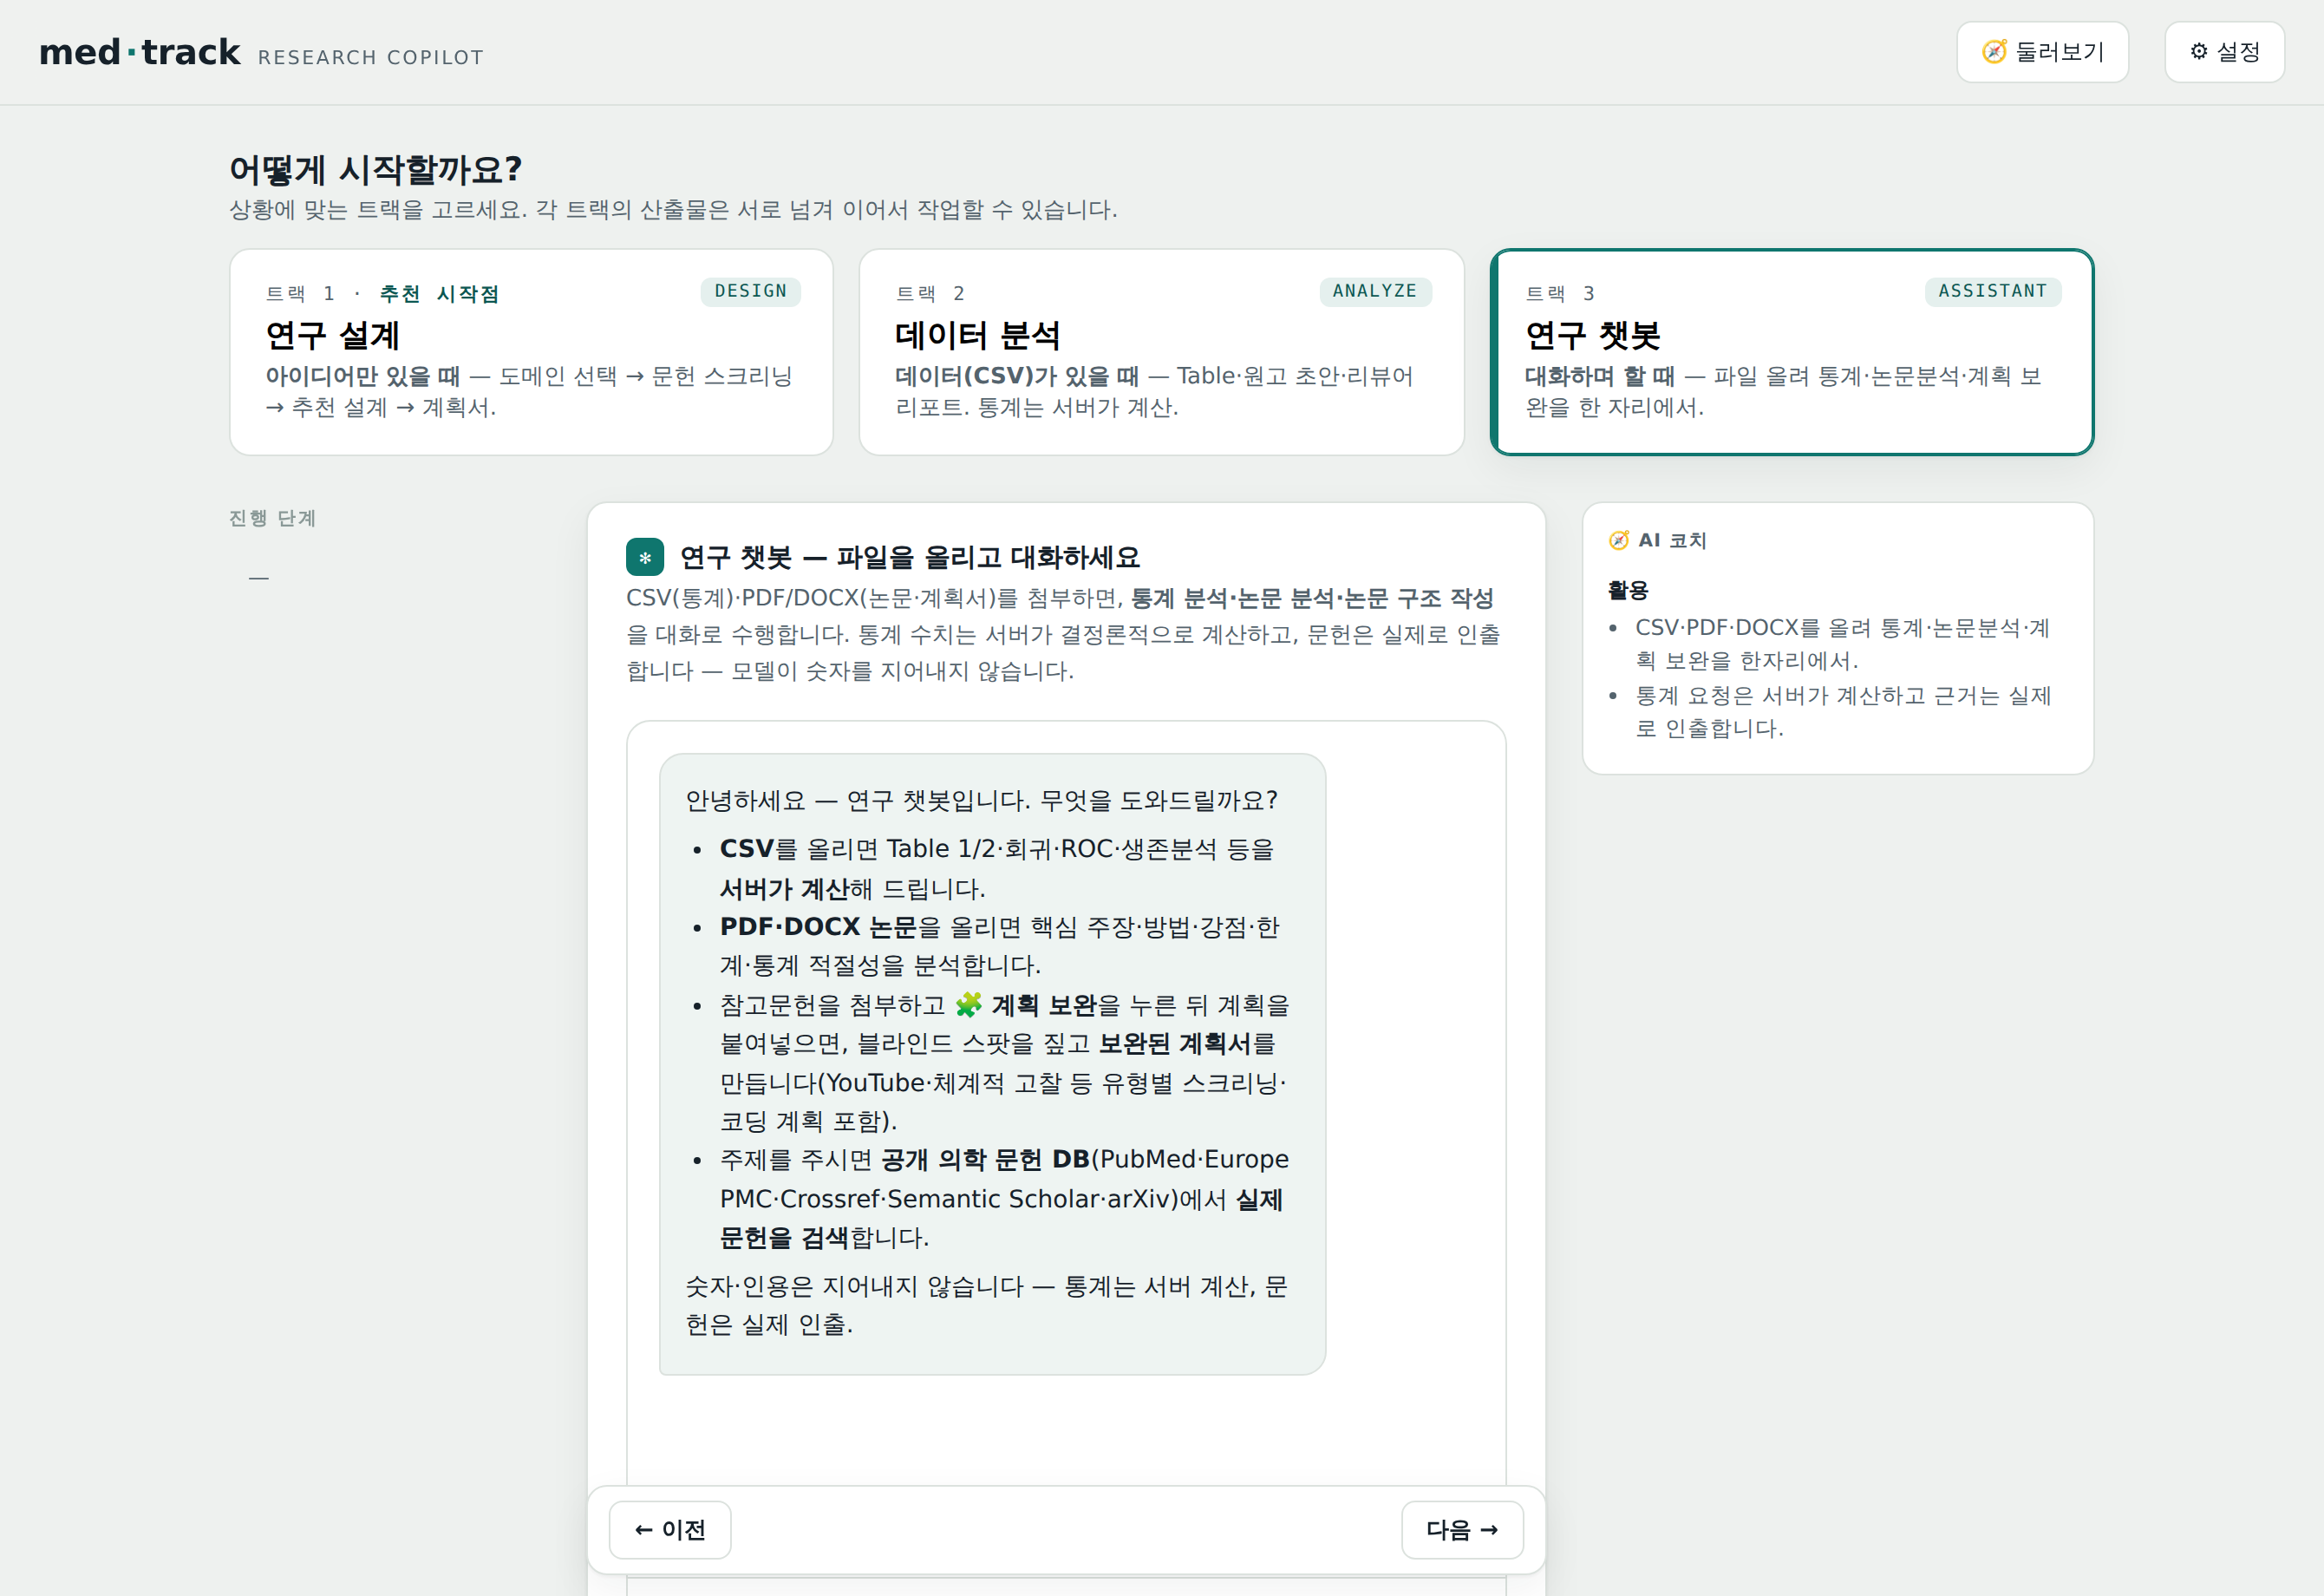2324x1596 pixels.
Task: Click the 어떻게 시작할까요? heading
Action: tap(376, 169)
